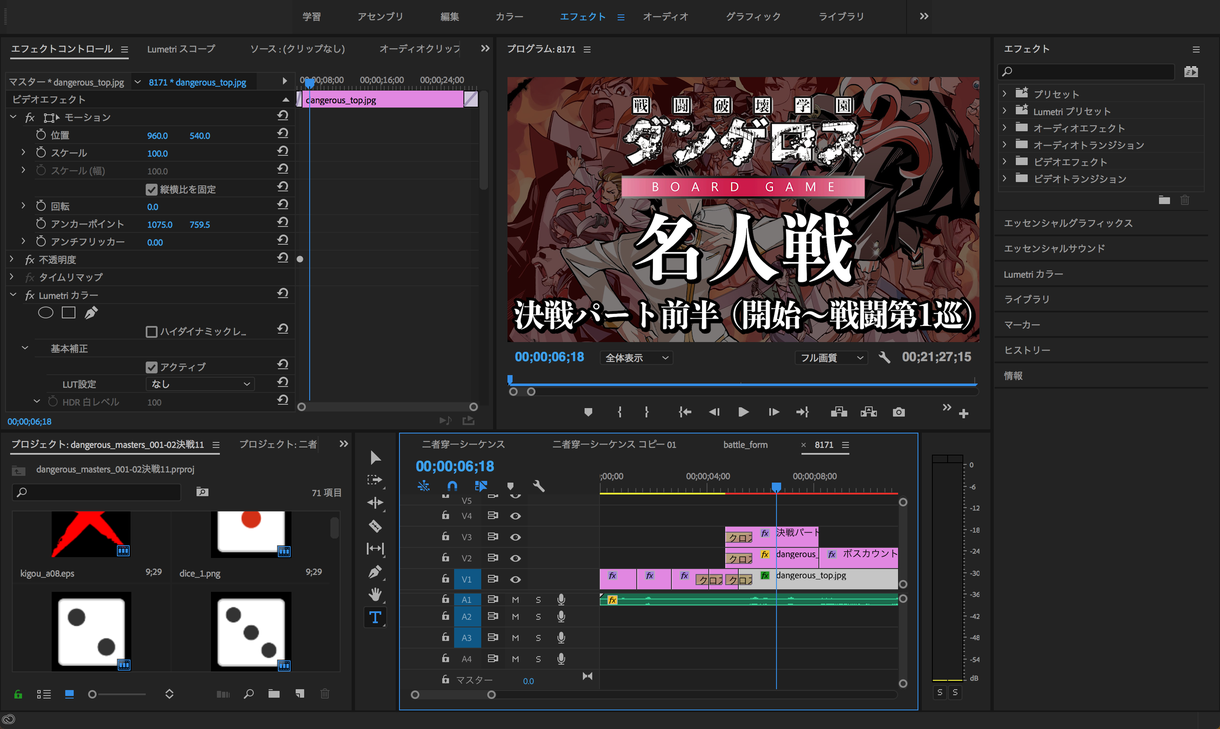Screen dimensions: 1220x729
Task: Switch to the カラー workspace
Action: tap(509, 17)
